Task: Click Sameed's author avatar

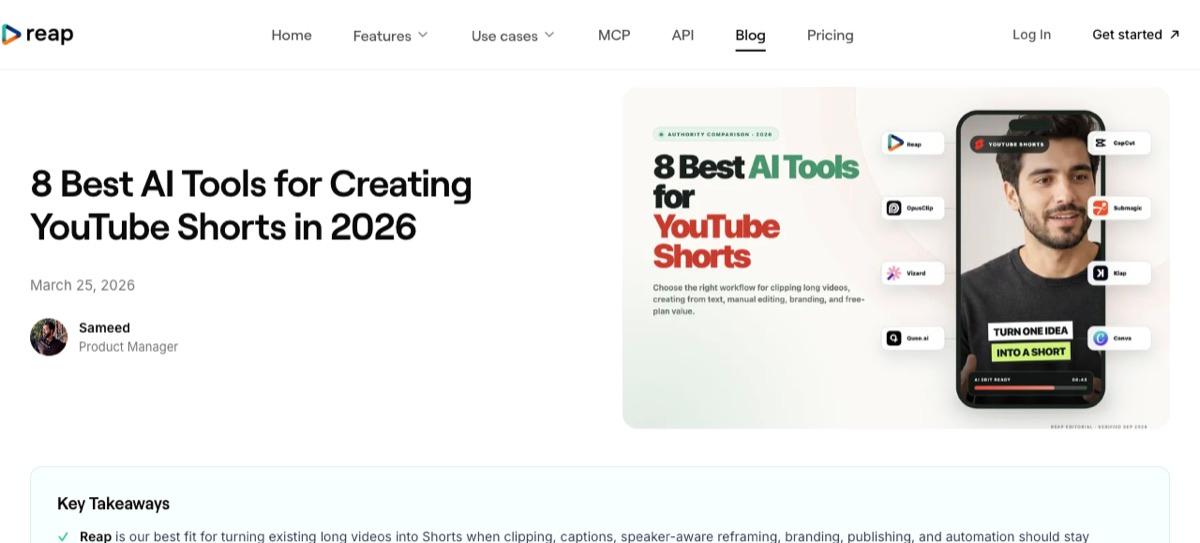Action: pos(49,337)
